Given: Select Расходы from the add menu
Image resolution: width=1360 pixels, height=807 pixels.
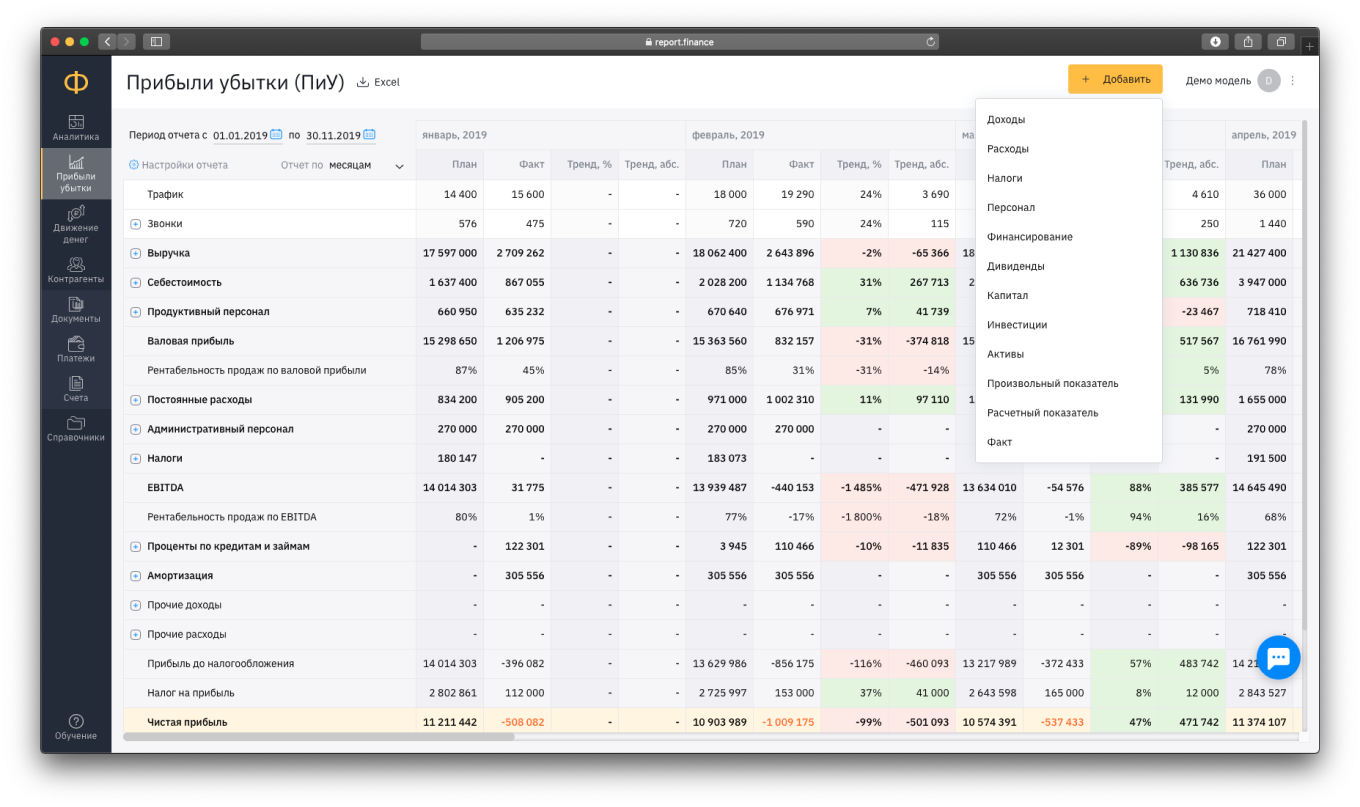Looking at the screenshot, I should 1007,149.
